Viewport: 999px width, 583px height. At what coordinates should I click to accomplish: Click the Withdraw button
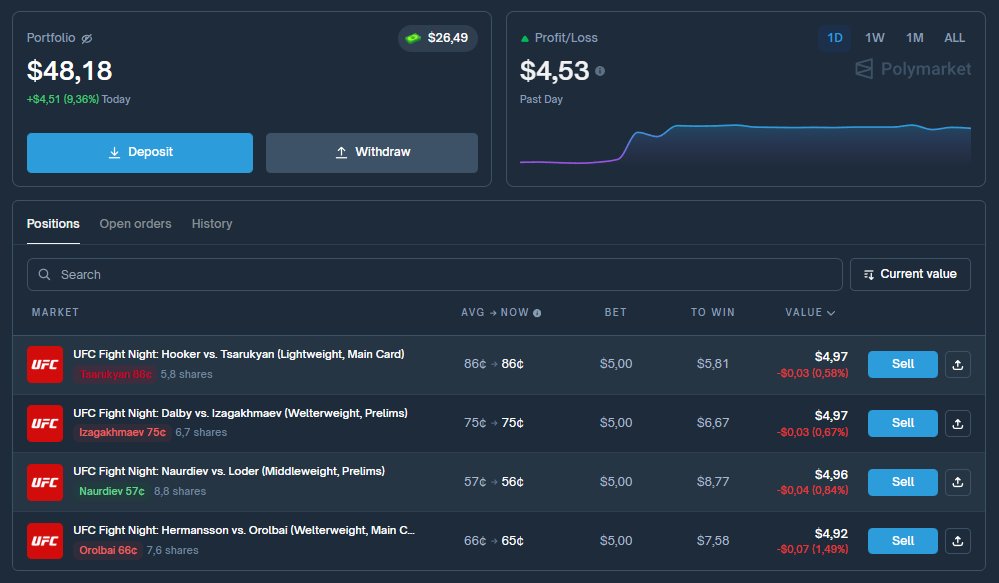click(x=371, y=153)
